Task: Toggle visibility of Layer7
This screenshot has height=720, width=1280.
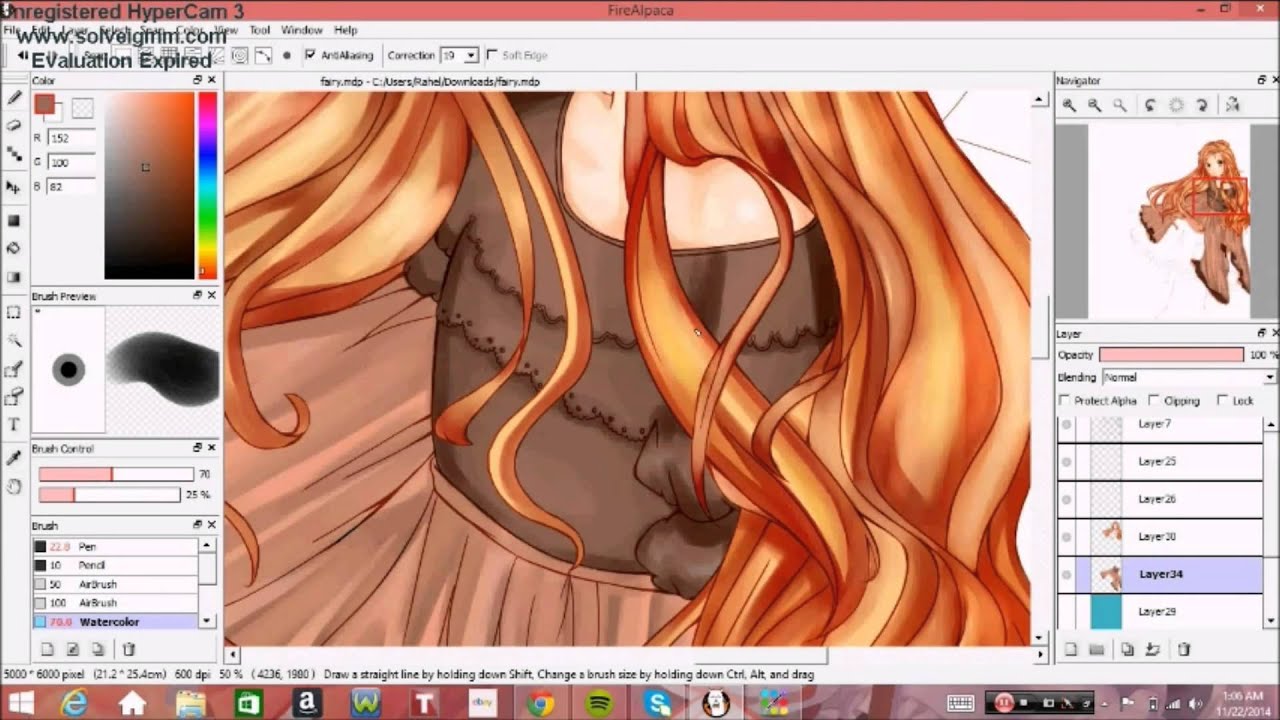Action: coord(1066,424)
